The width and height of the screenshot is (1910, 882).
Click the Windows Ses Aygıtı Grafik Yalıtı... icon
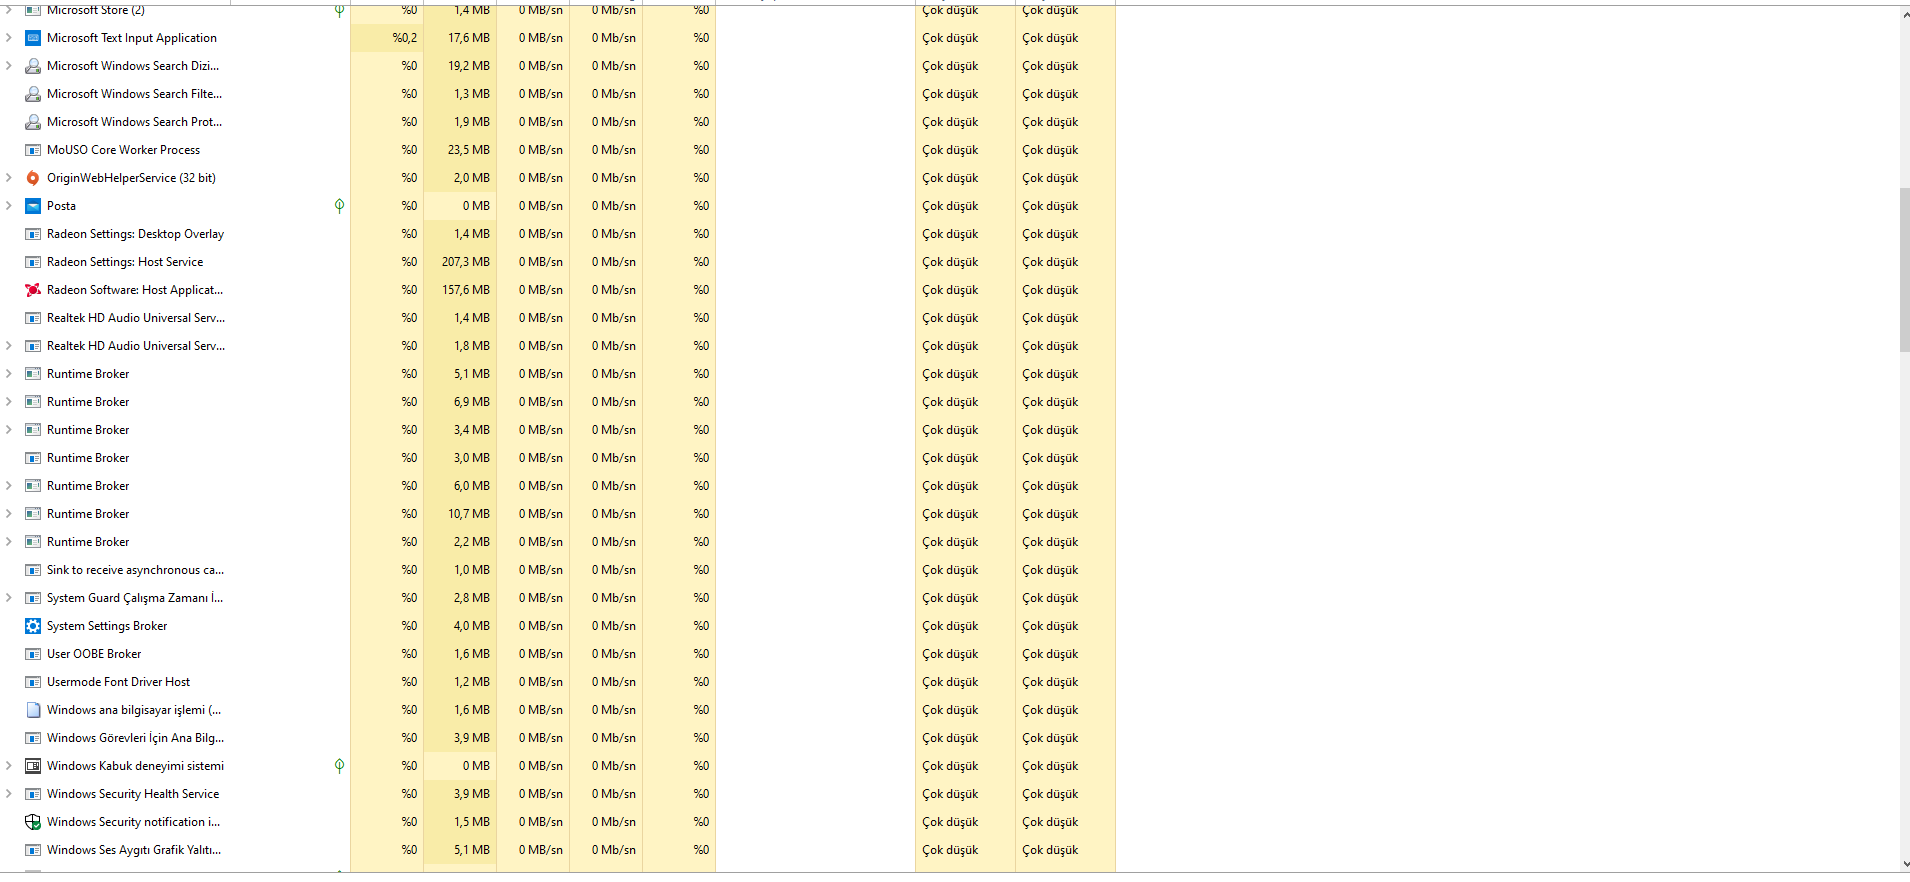33,850
